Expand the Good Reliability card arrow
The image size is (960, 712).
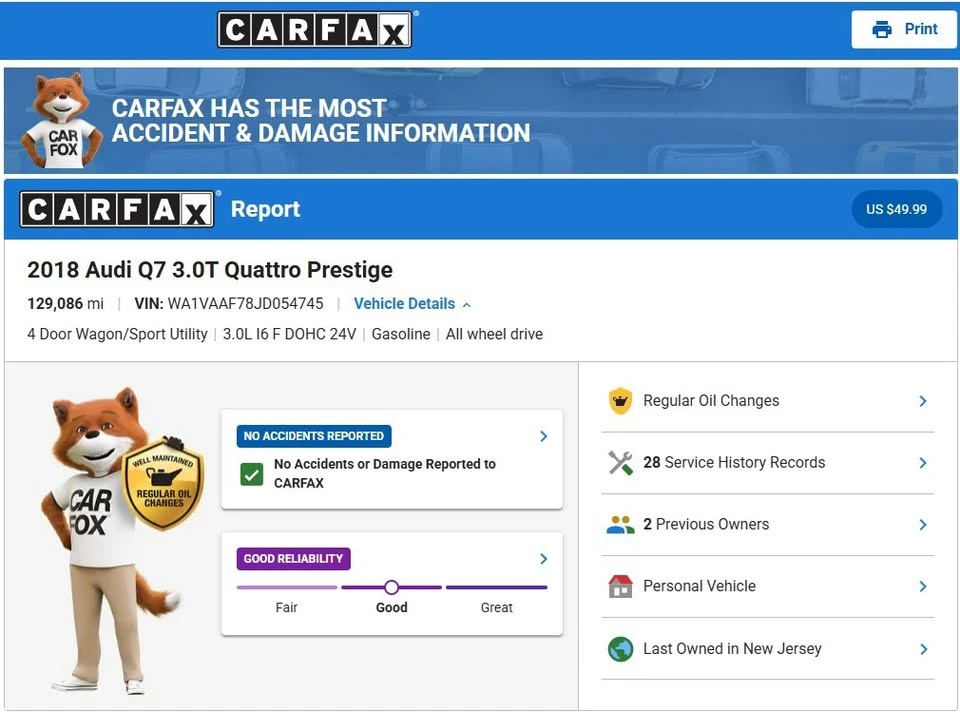click(544, 558)
